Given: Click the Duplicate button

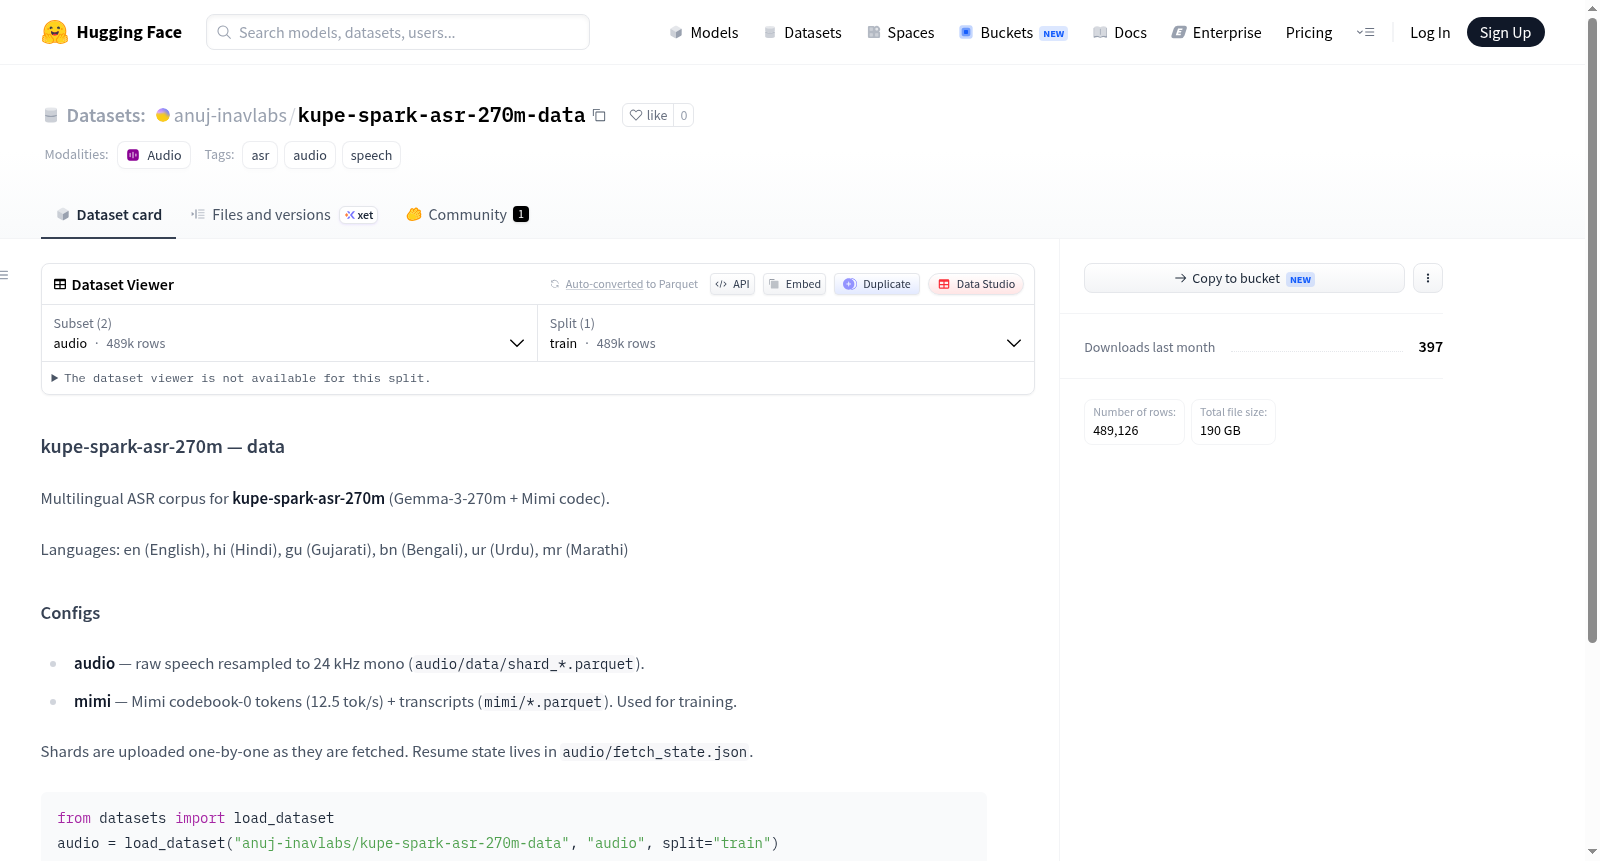Looking at the screenshot, I should click(877, 284).
